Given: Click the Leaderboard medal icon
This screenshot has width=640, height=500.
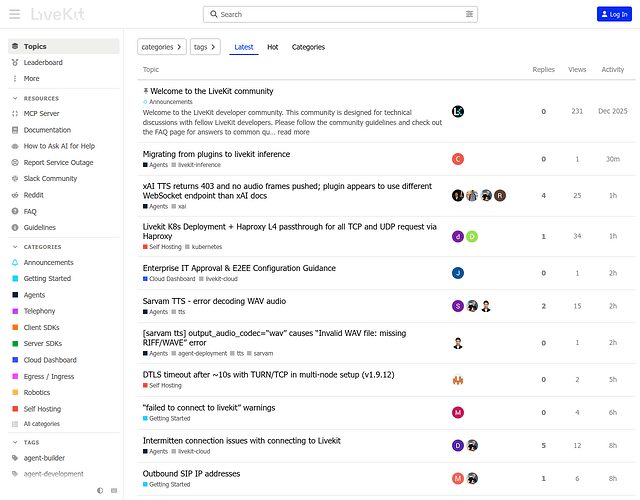Looking at the screenshot, I should point(15,62).
